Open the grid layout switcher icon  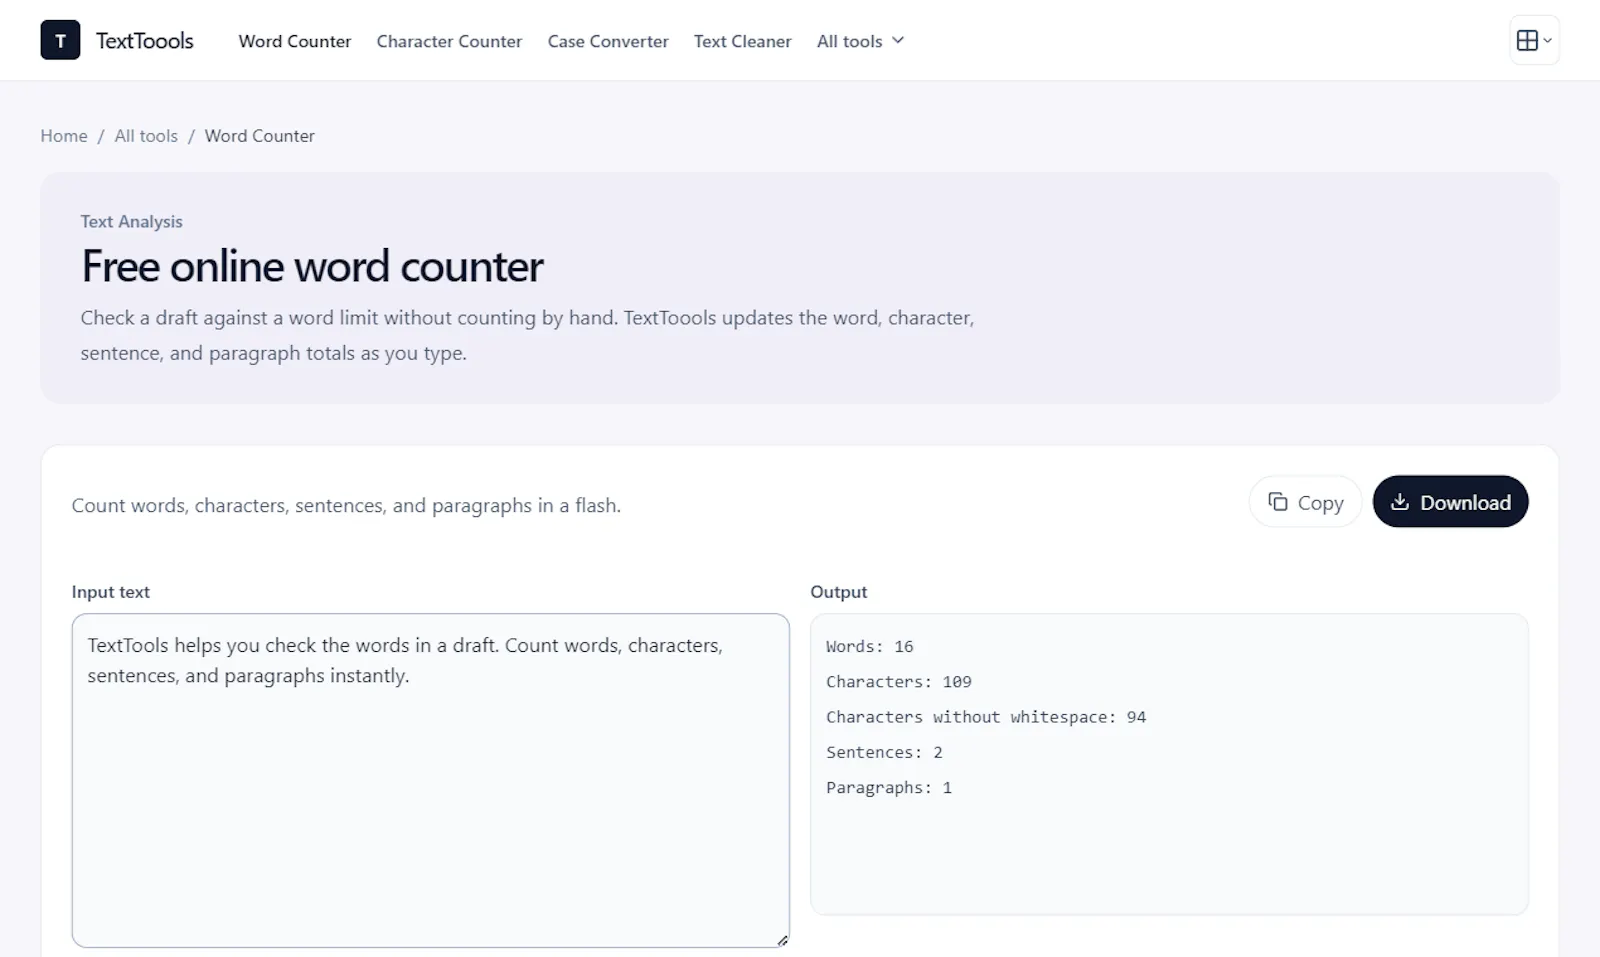point(1527,40)
